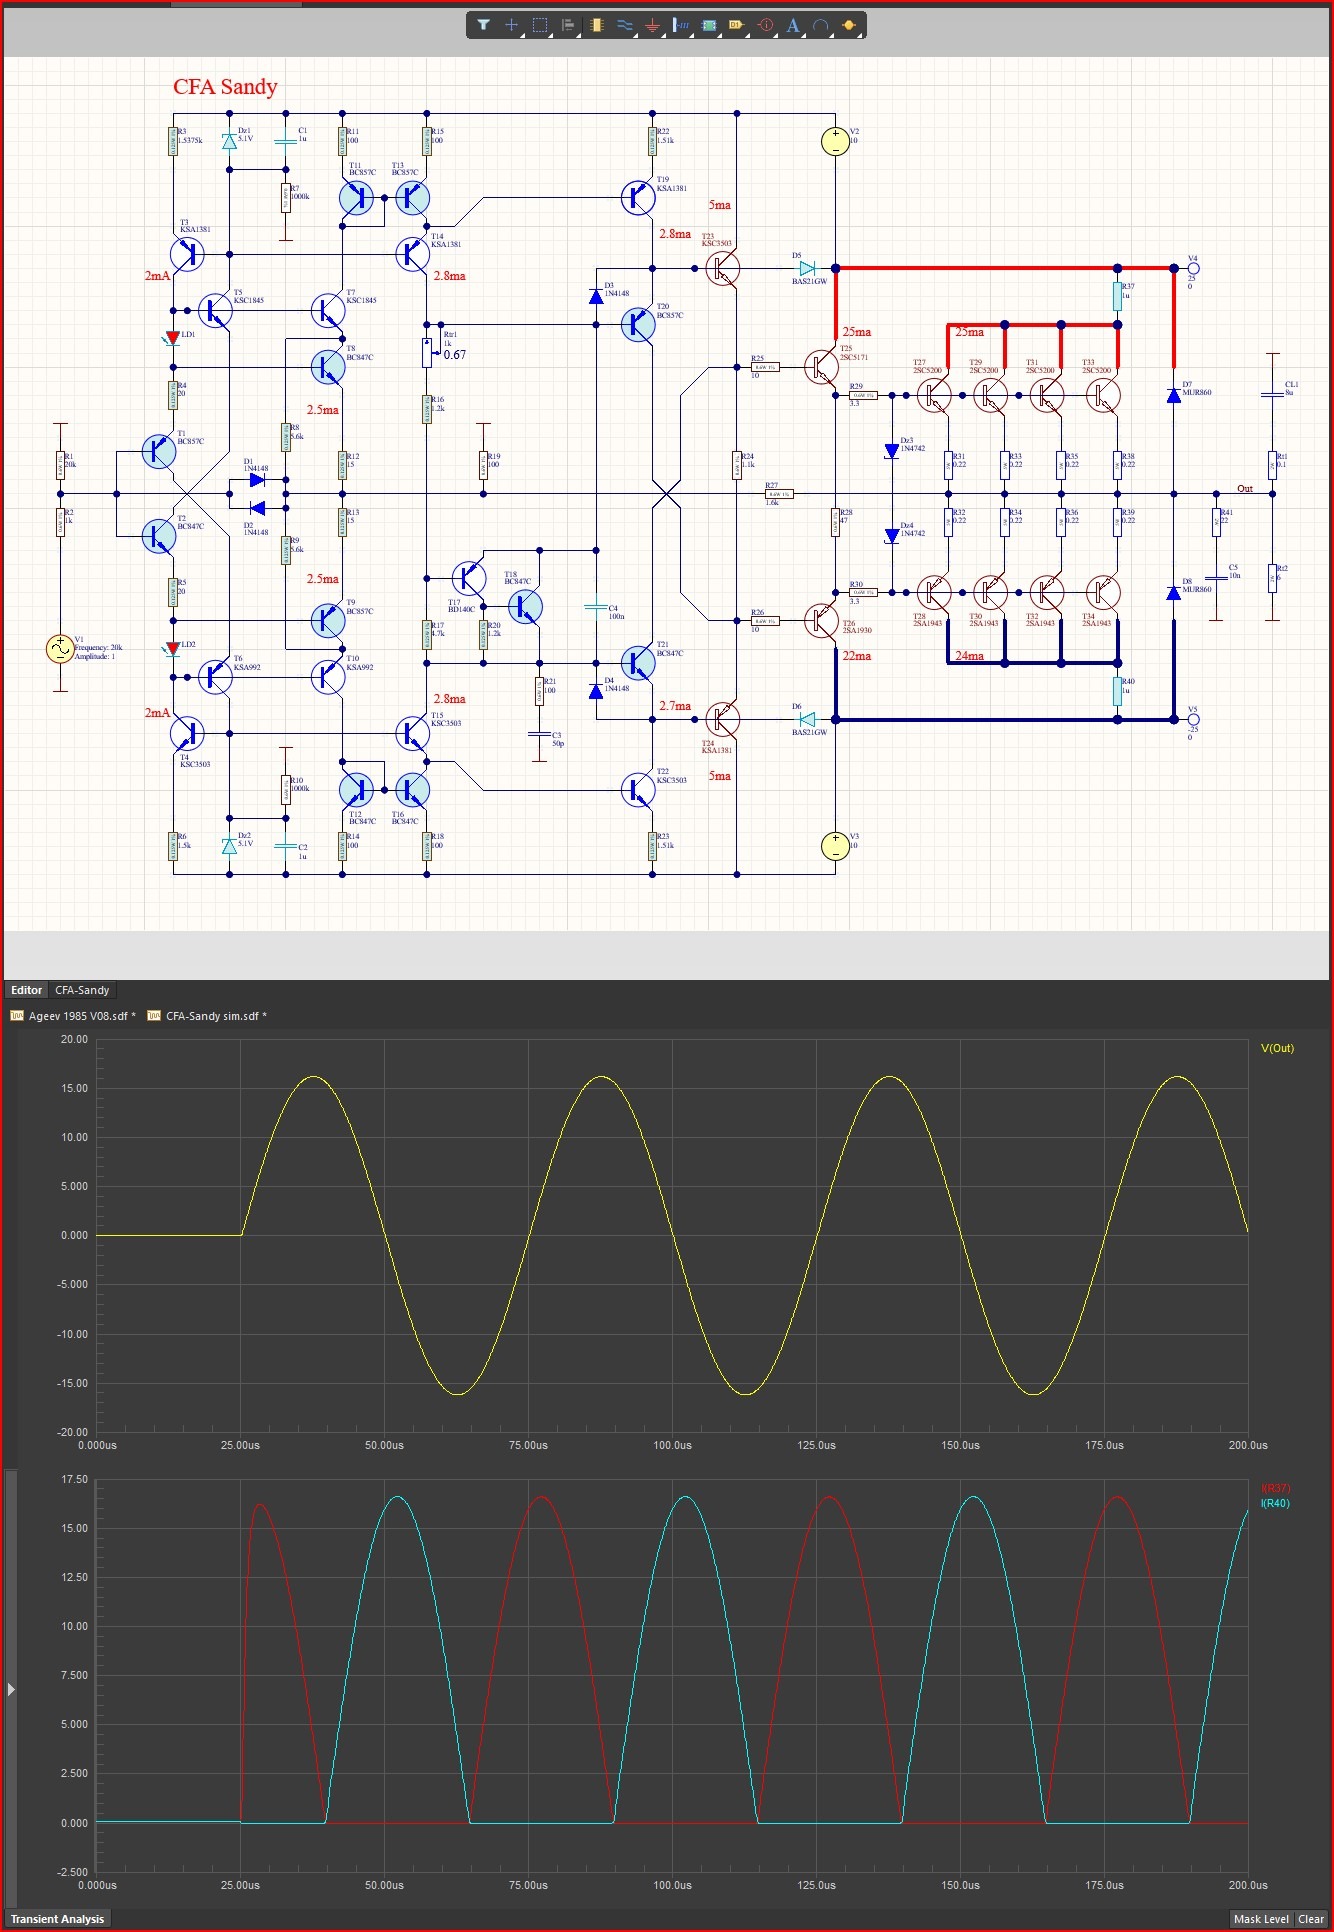Select the I(R40) waveform legend label
This screenshot has width=1334, height=1932.
tap(1275, 1503)
